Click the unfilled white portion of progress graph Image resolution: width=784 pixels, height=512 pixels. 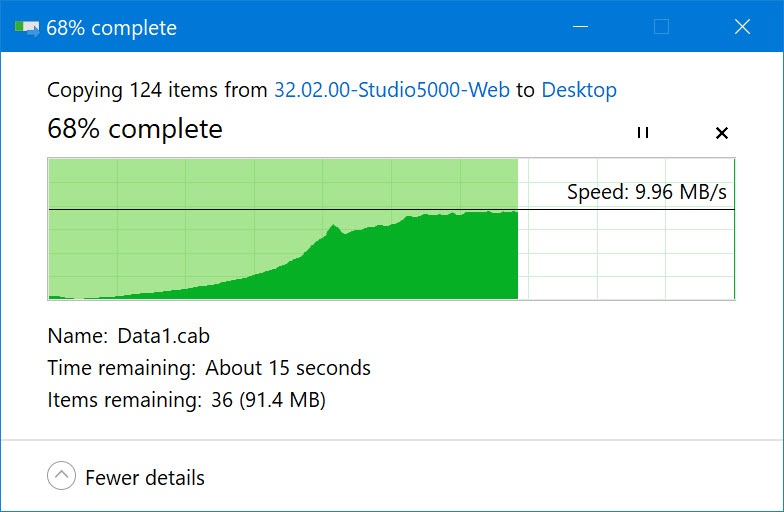pyautogui.click(x=626, y=250)
